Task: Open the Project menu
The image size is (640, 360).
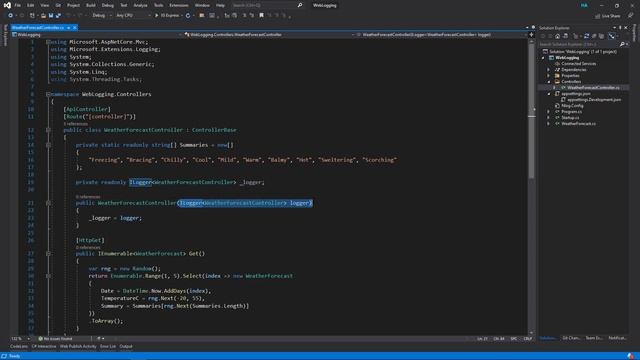Action: coord(73,5)
